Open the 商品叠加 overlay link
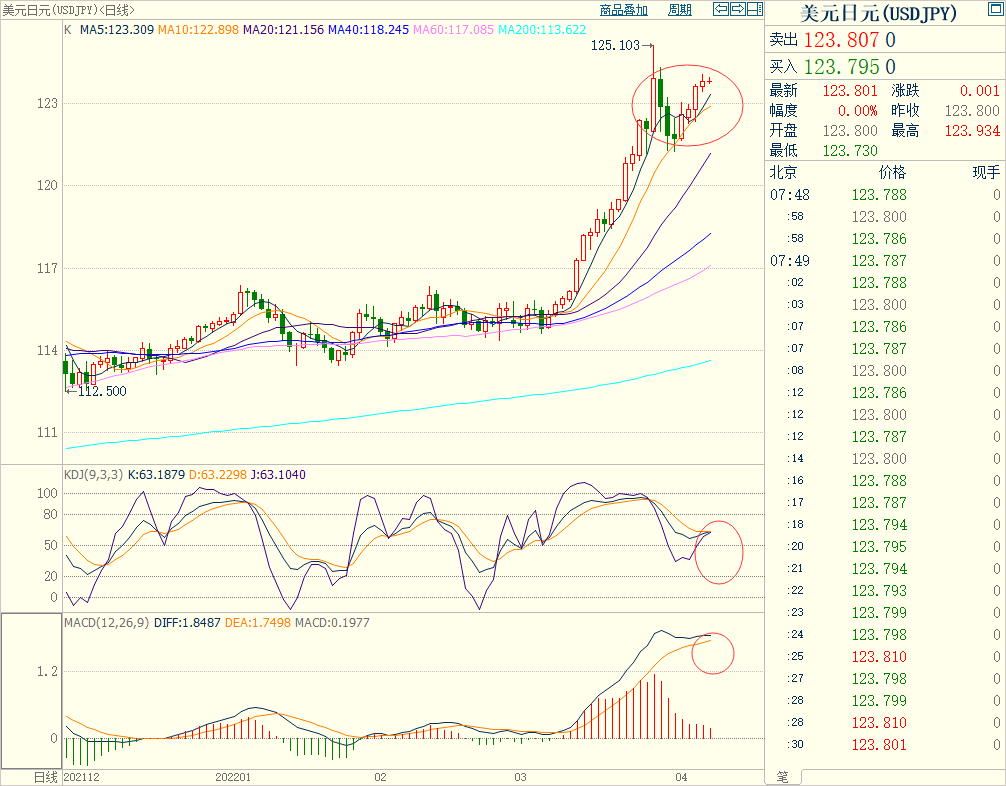The image size is (1006, 786). [x=623, y=10]
